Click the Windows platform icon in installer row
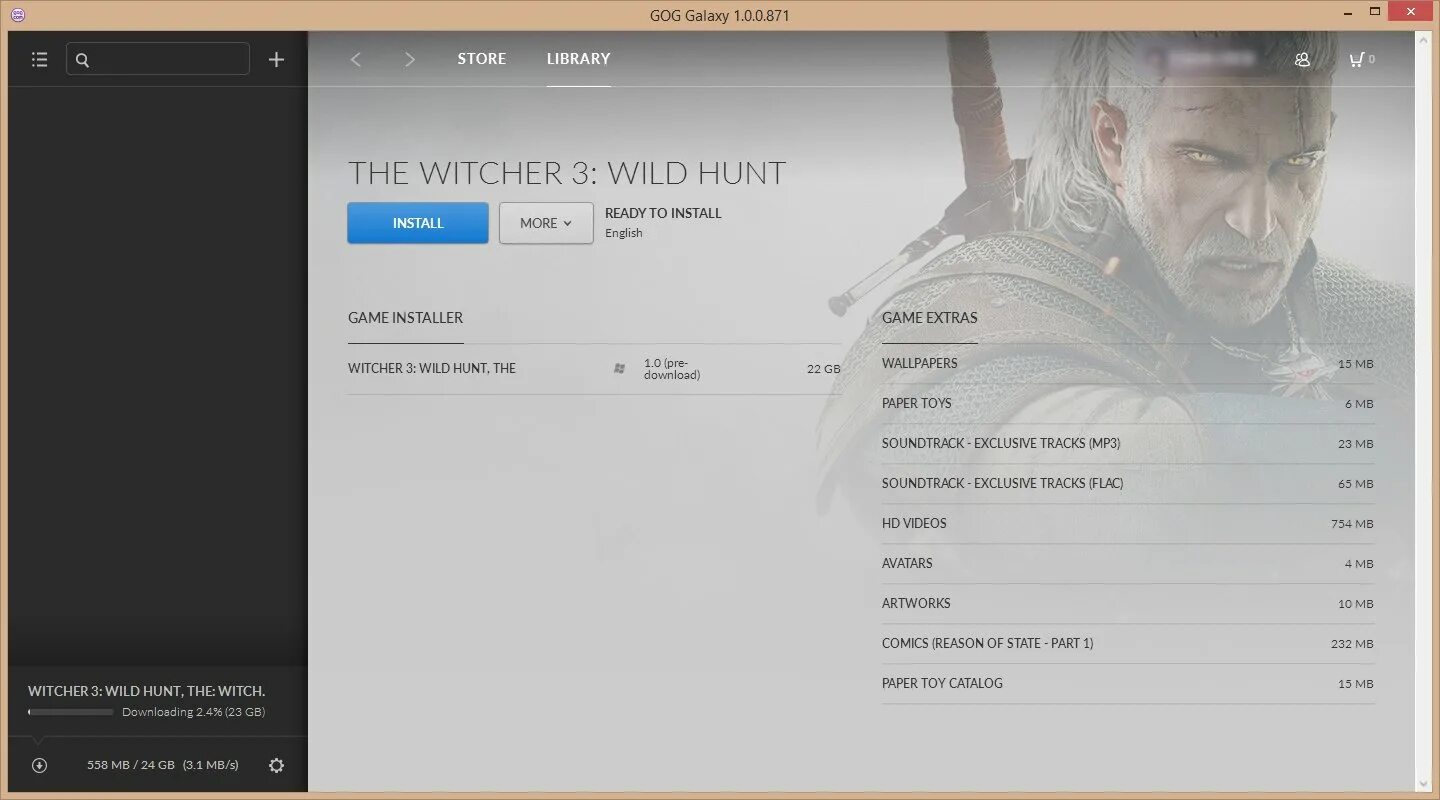The width and height of the screenshot is (1440, 800). coord(619,368)
